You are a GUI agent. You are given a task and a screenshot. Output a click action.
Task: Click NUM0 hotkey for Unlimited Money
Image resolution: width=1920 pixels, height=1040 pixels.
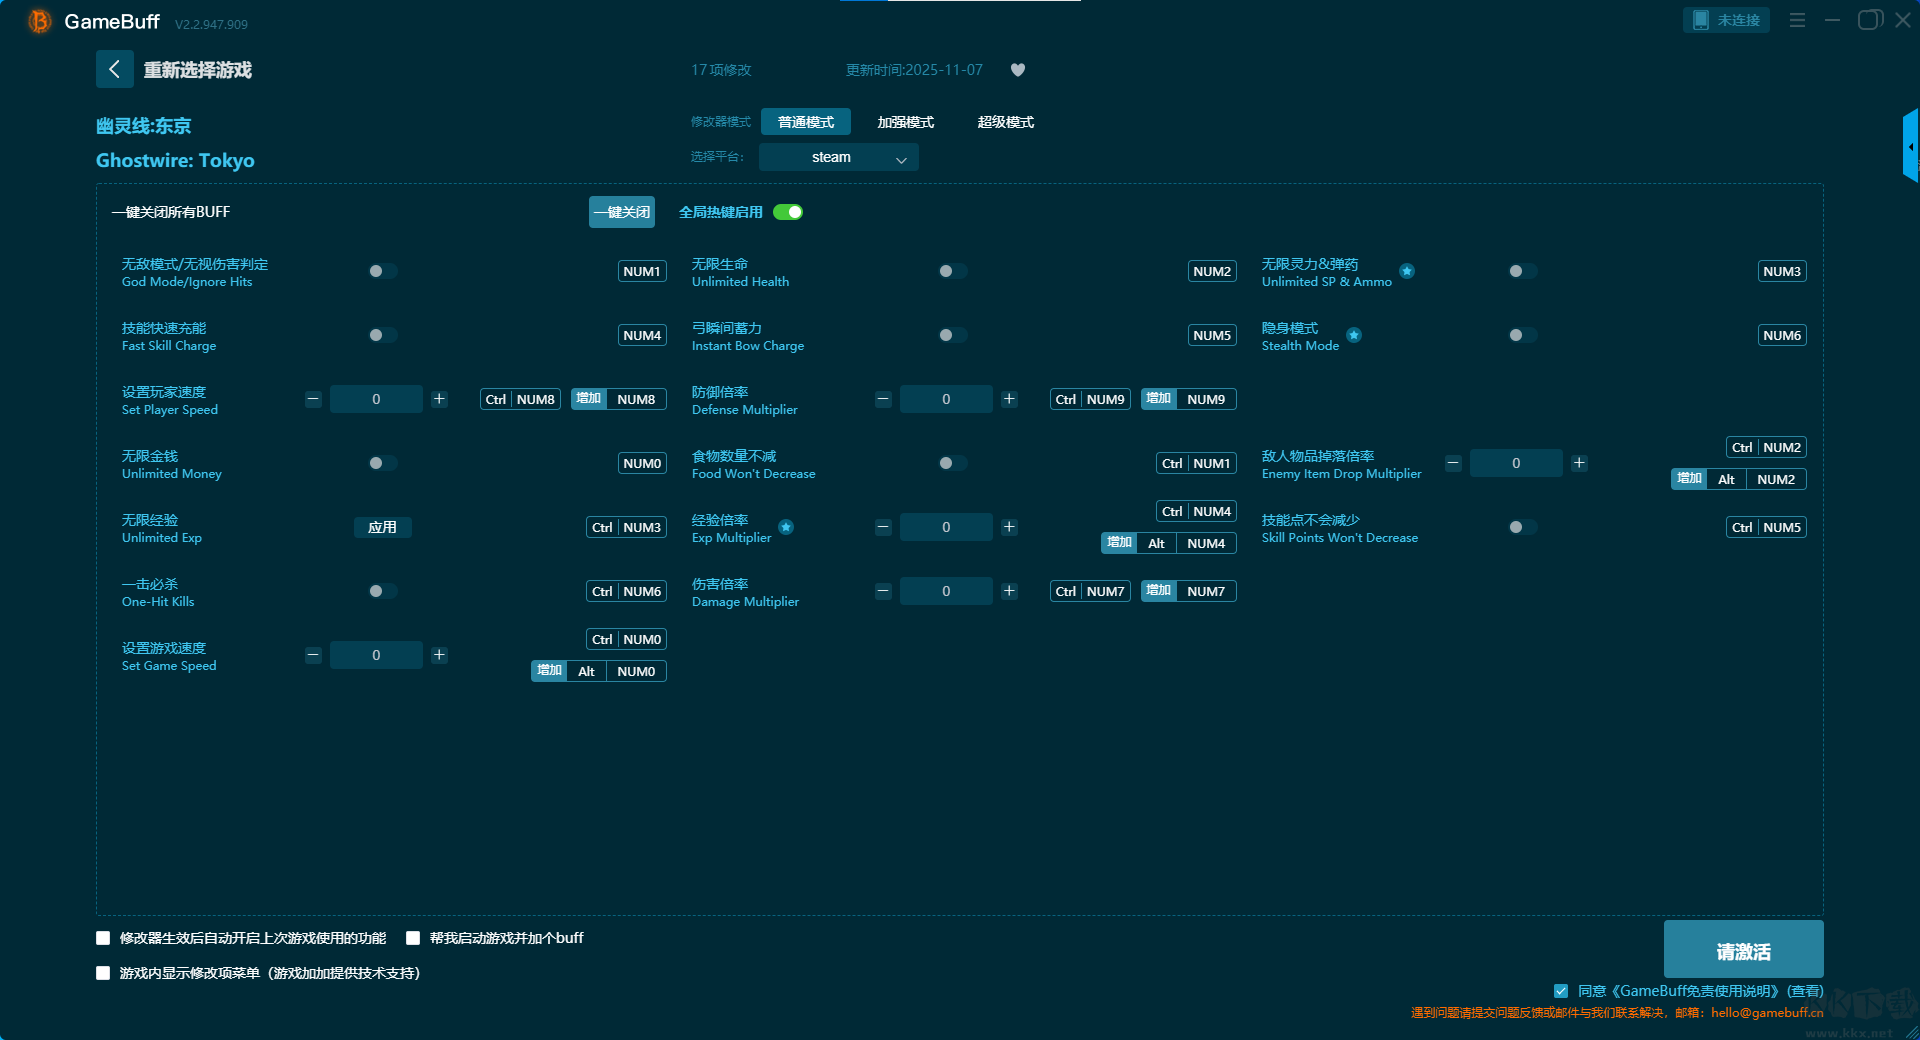[642, 463]
